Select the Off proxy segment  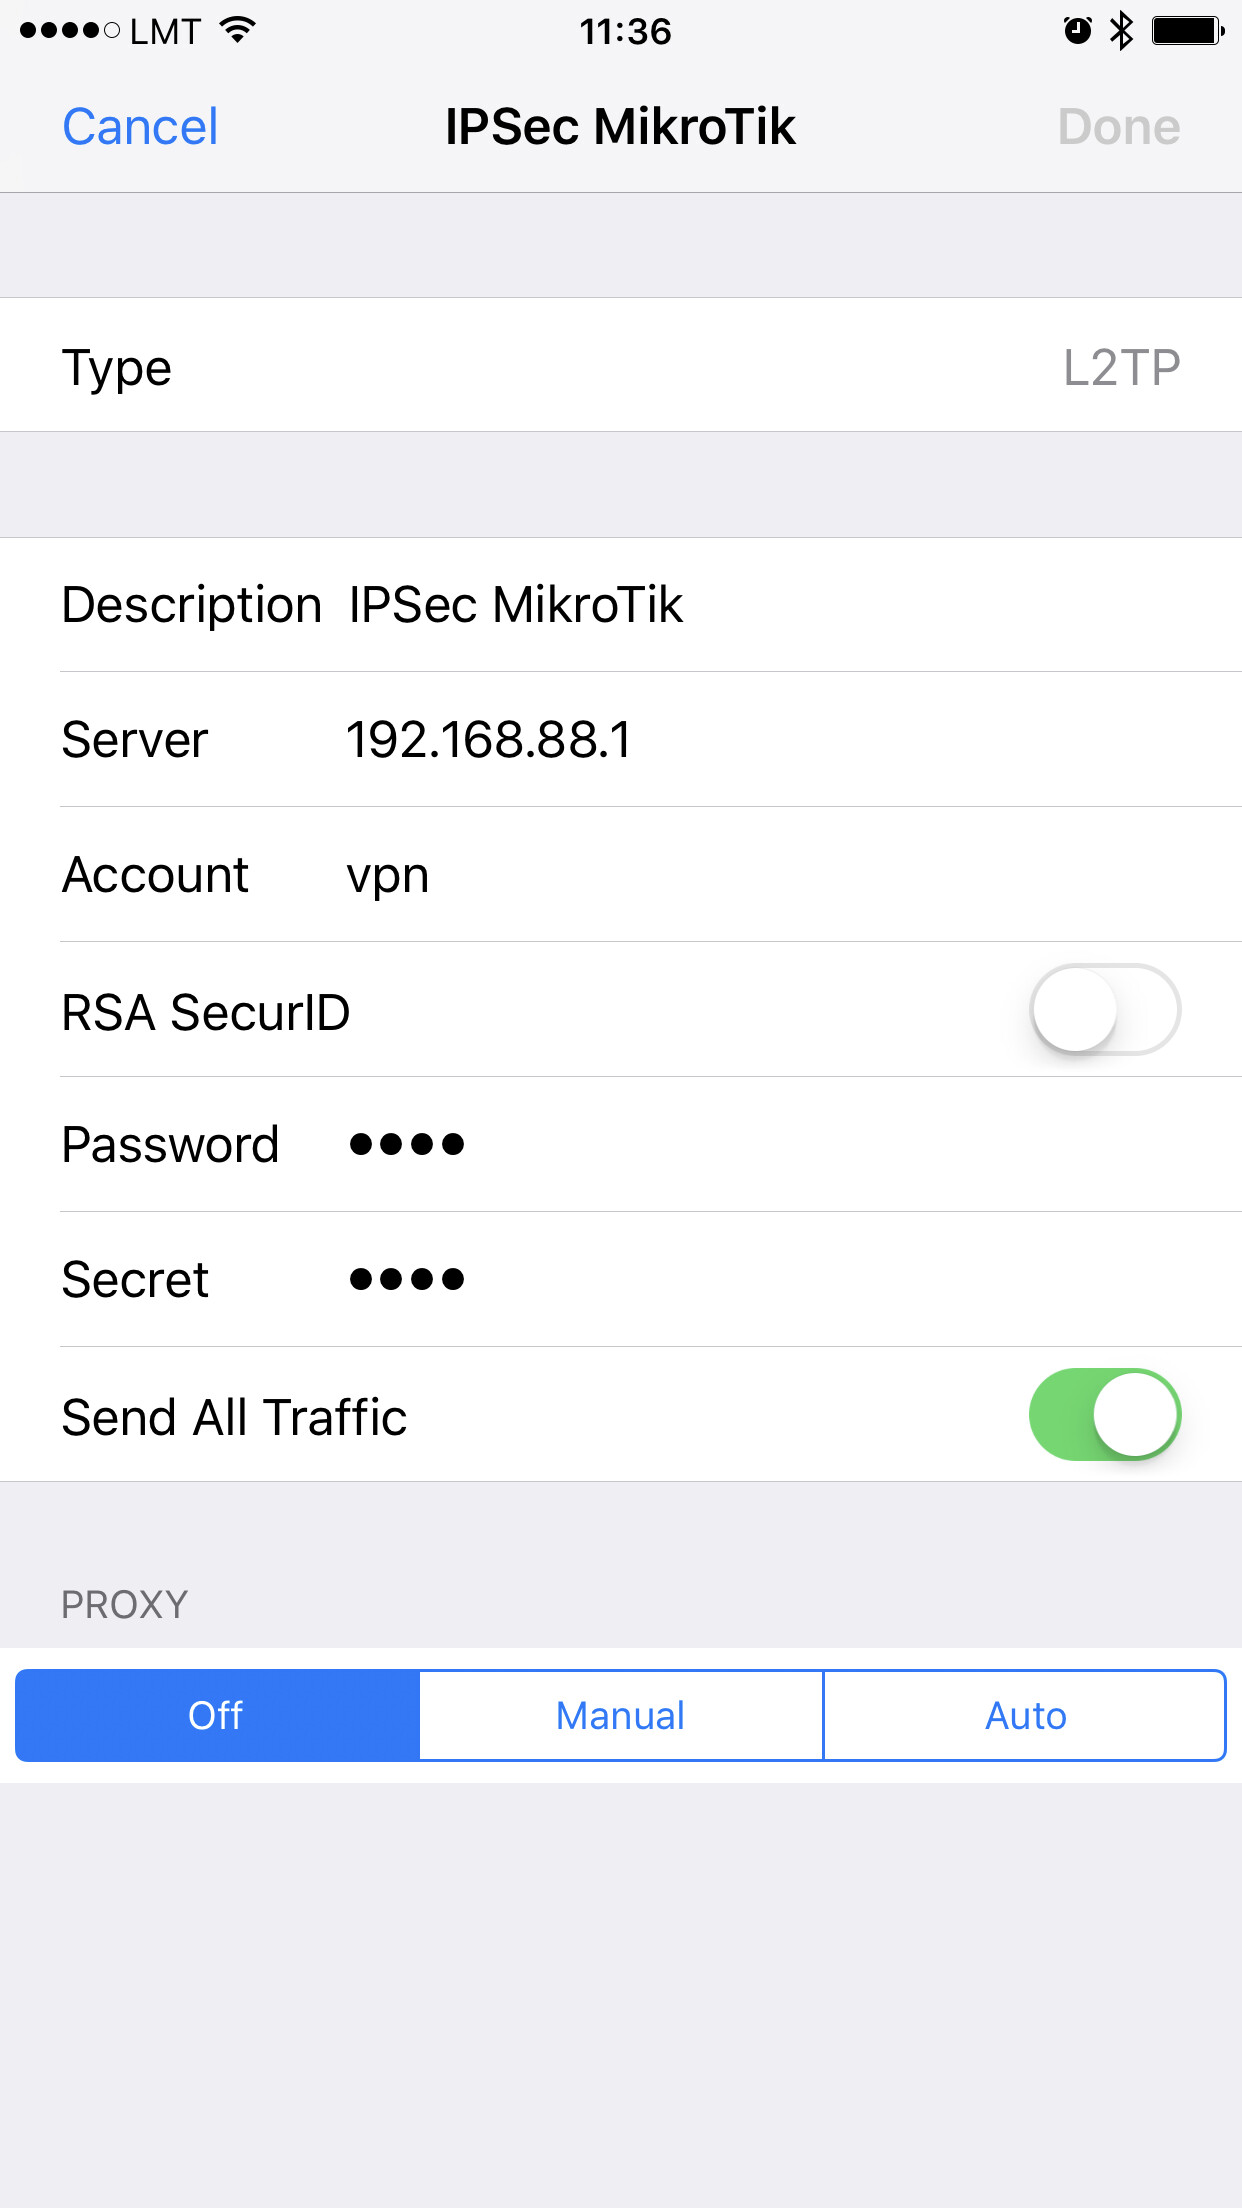pos(217,1715)
